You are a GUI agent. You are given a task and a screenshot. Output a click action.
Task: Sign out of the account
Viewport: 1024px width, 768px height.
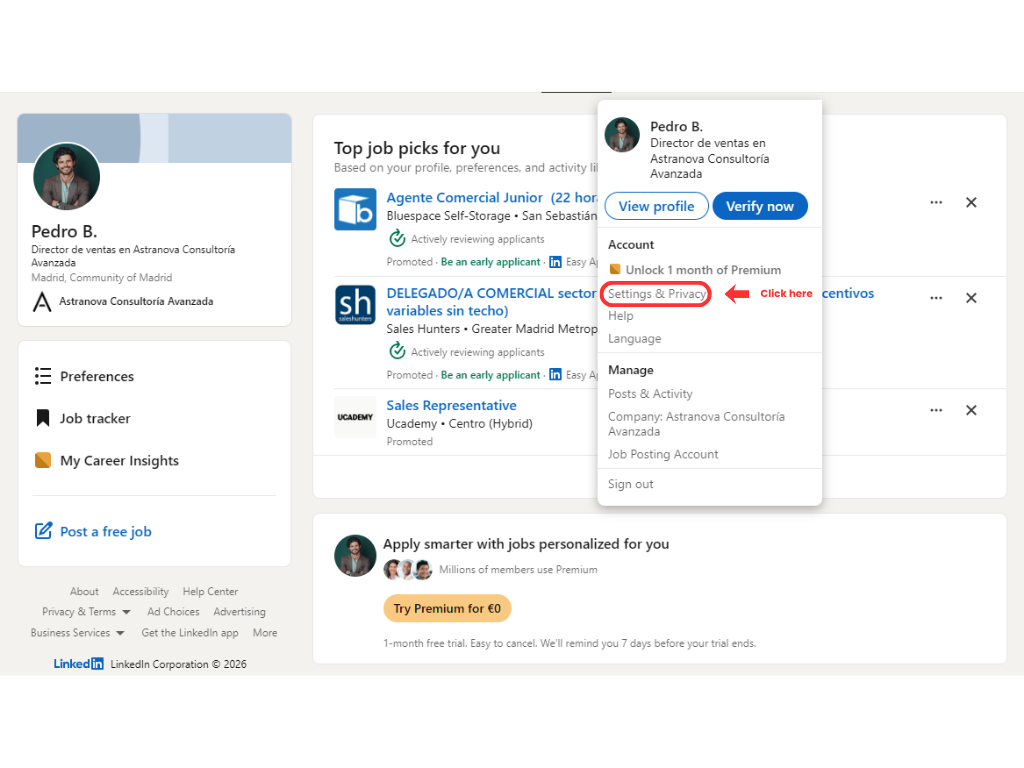tap(630, 484)
